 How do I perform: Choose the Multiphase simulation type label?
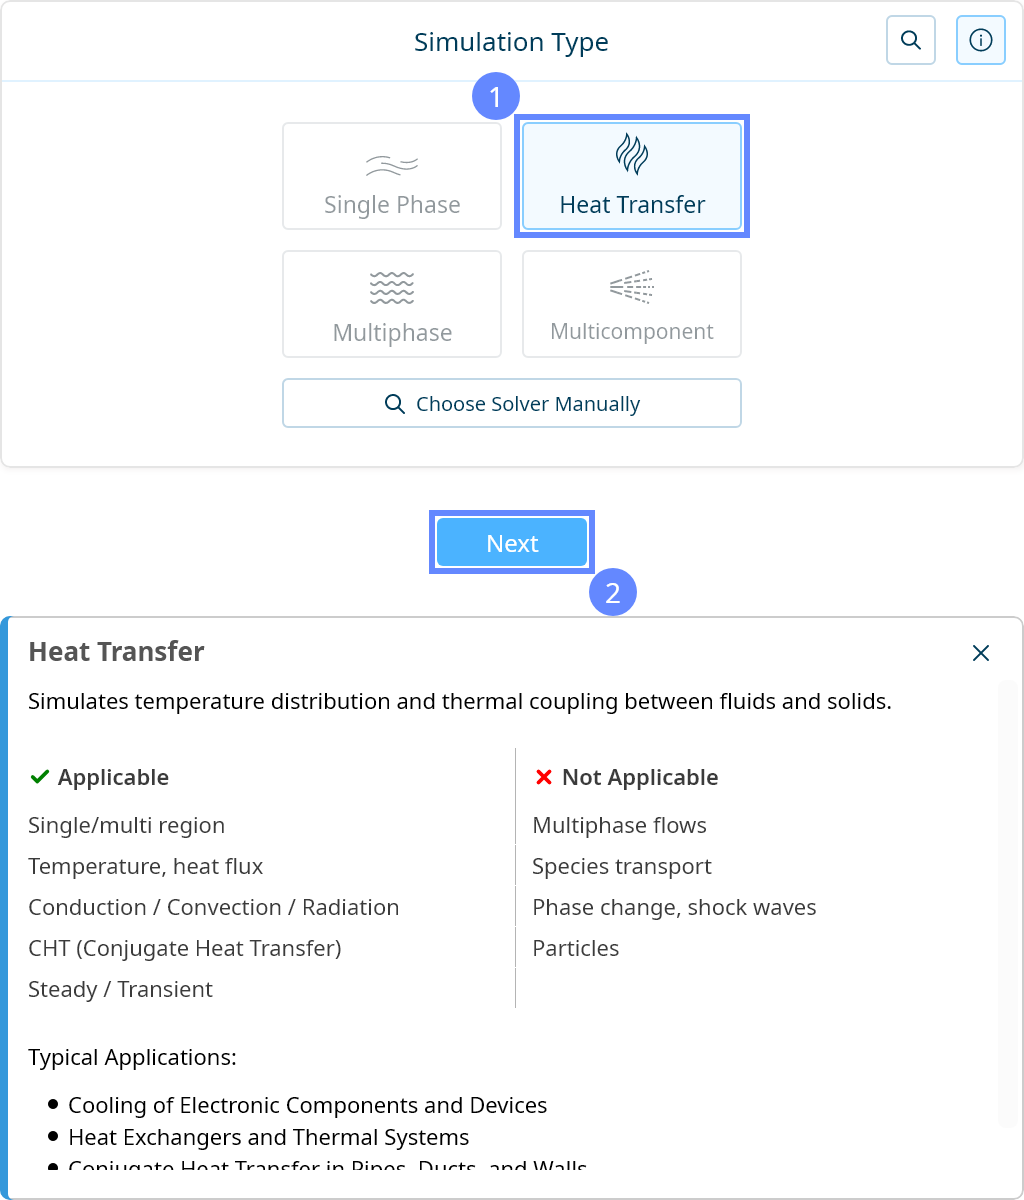pos(392,333)
